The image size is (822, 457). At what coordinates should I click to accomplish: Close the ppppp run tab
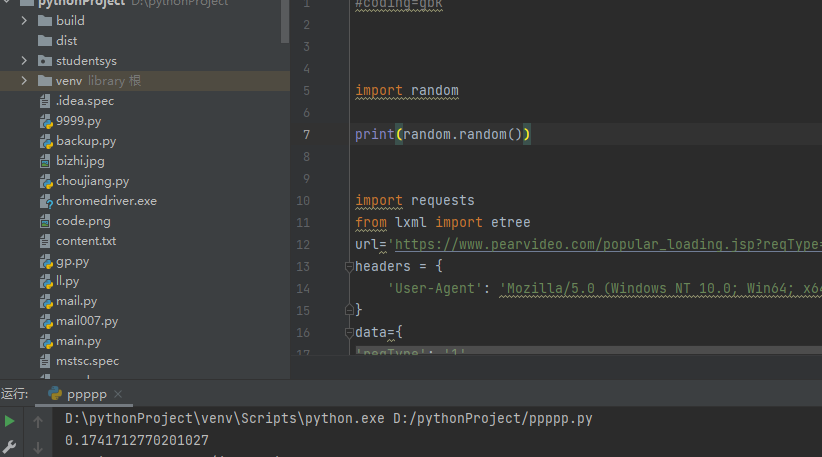118,394
